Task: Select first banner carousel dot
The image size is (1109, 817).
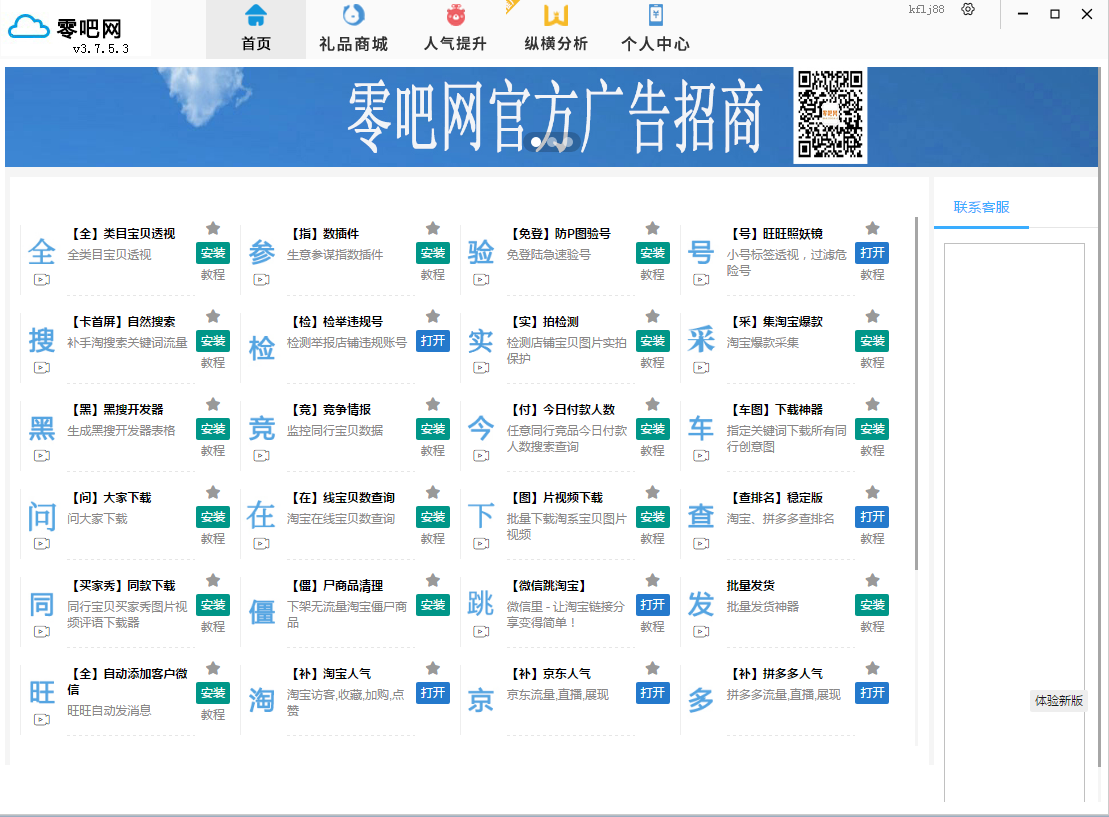Action: pyautogui.click(x=537, y=142)
